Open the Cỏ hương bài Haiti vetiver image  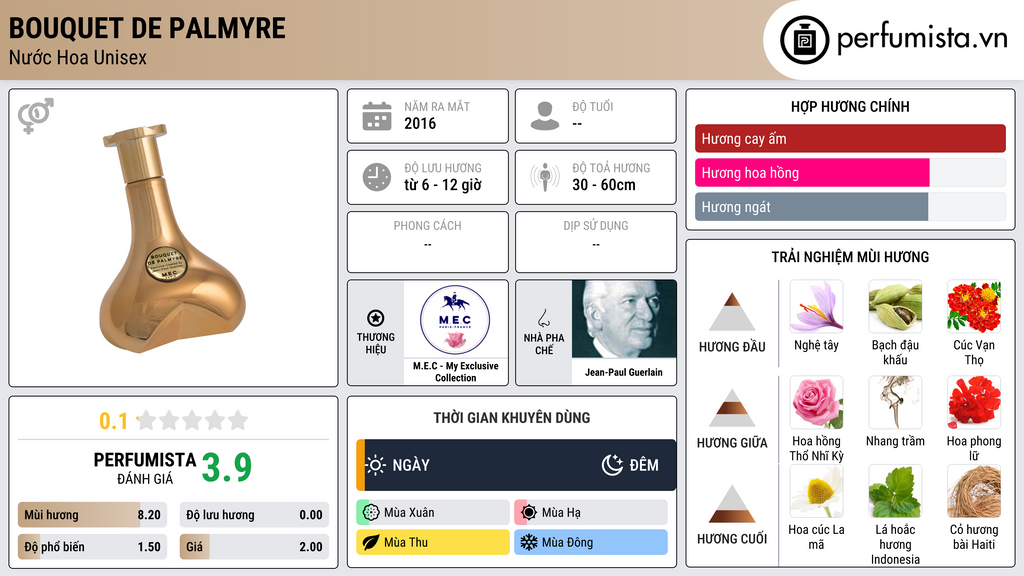[974, 491]
